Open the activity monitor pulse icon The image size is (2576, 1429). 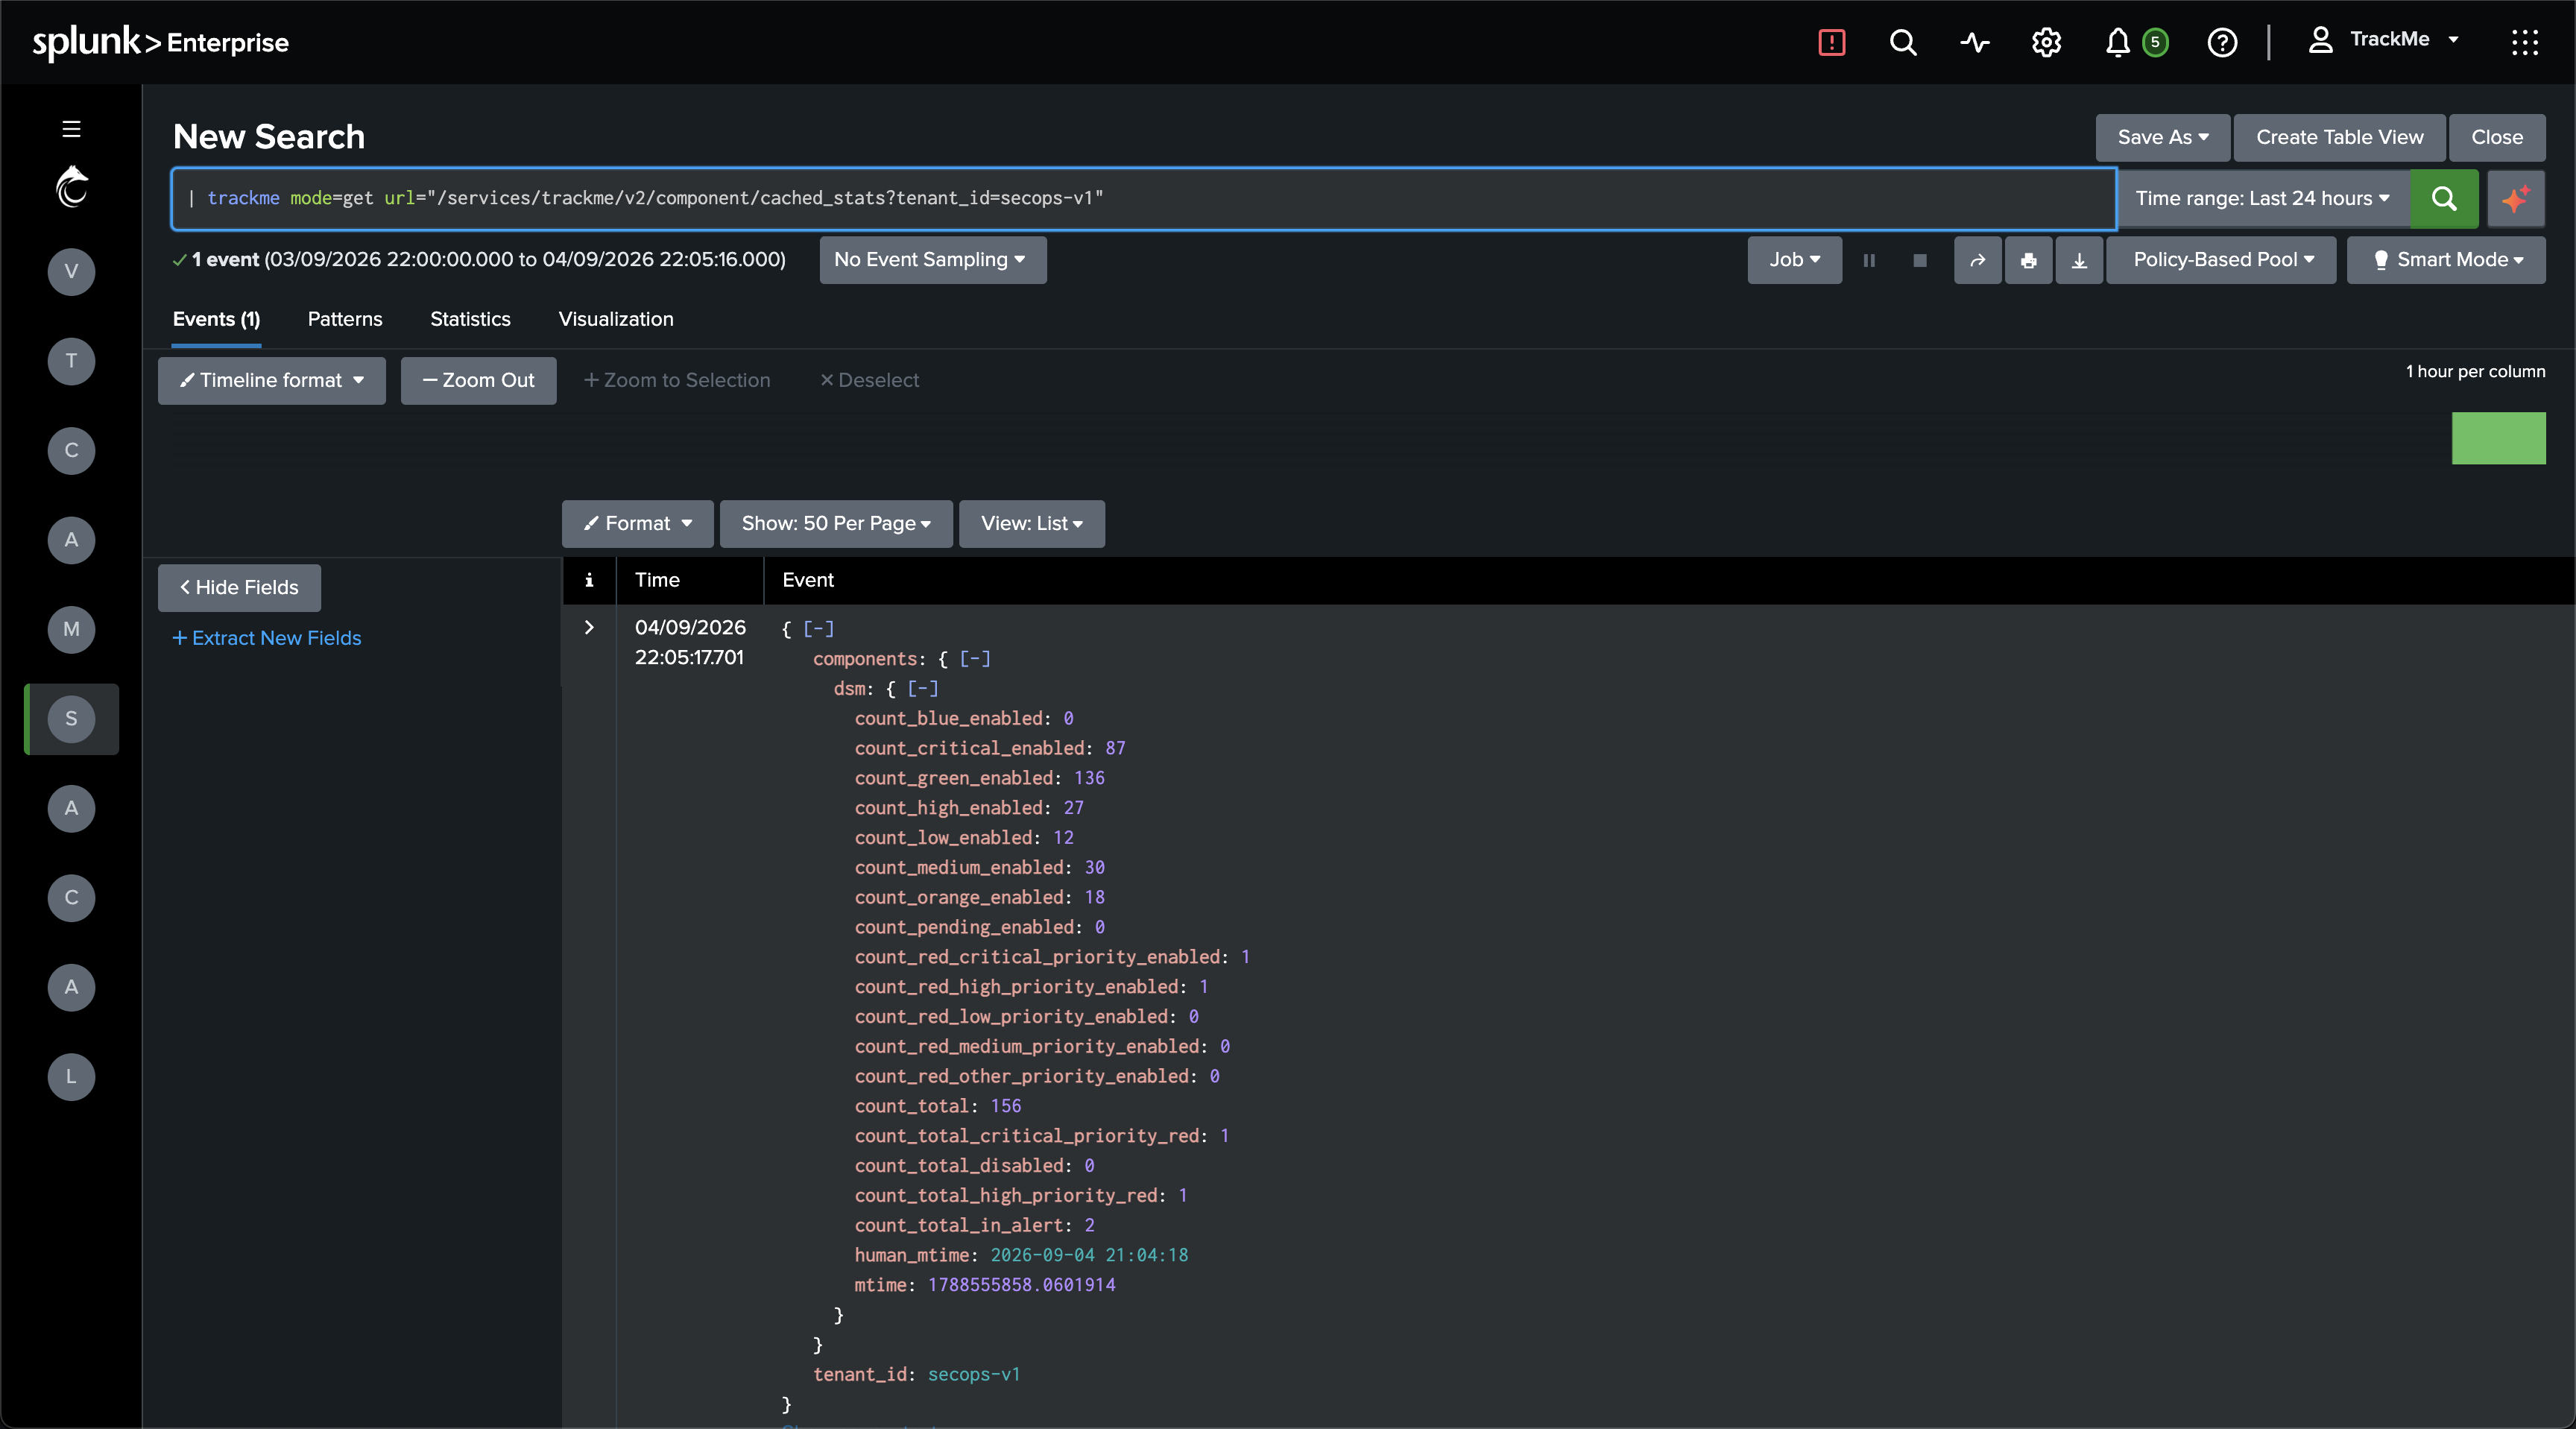tap(1974, 42)
